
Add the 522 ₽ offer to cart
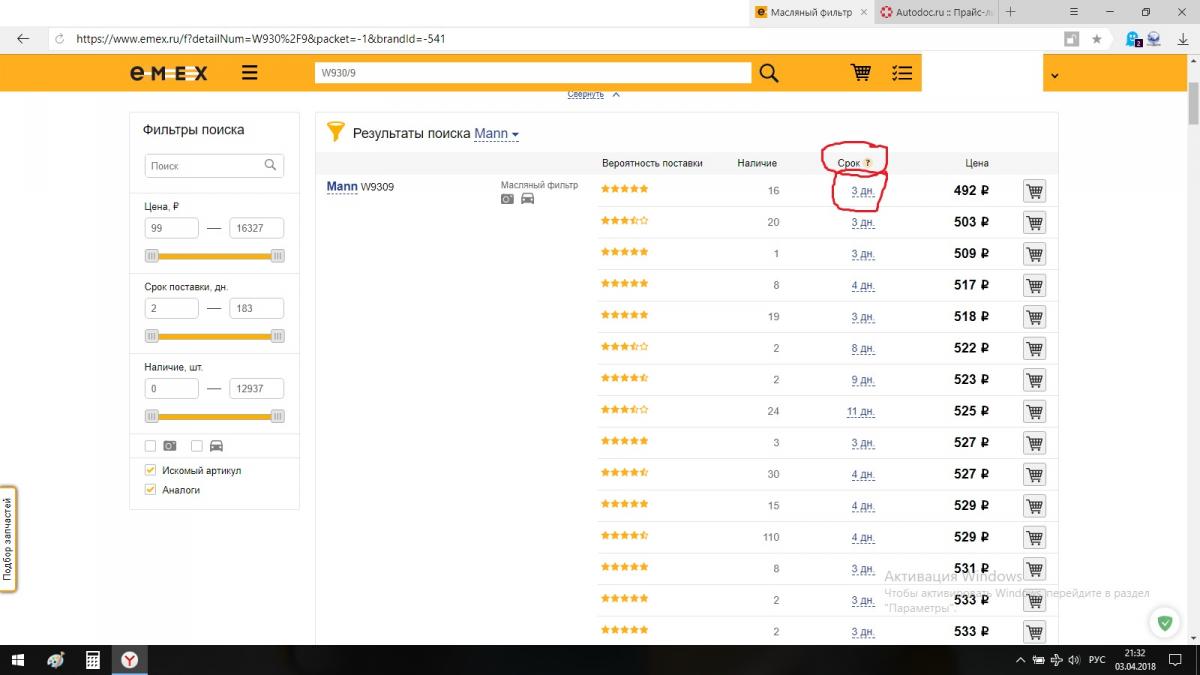tap(1034, 348)
